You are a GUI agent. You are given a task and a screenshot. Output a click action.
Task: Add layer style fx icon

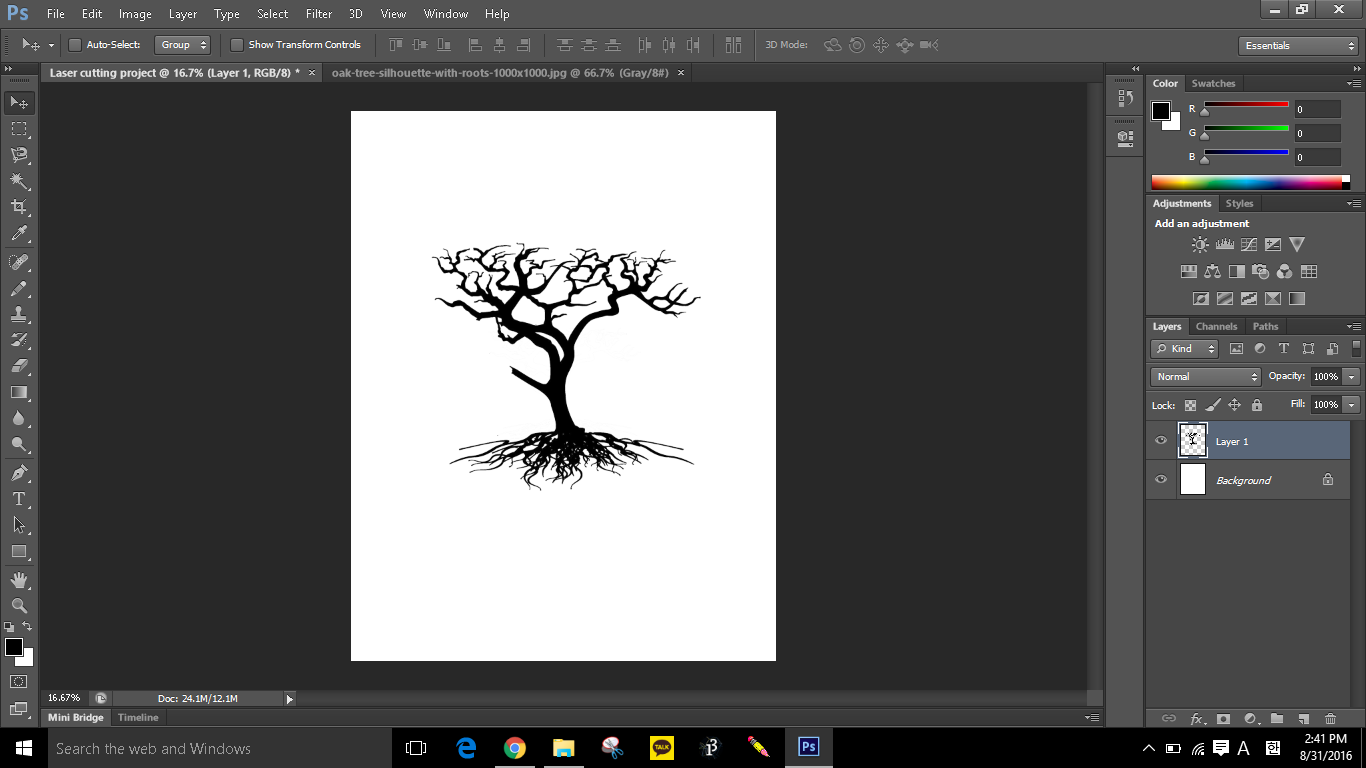(1197, 718)
